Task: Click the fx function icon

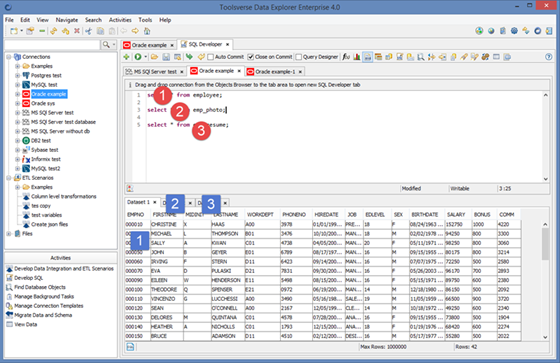Action: (x=346, y=57)
